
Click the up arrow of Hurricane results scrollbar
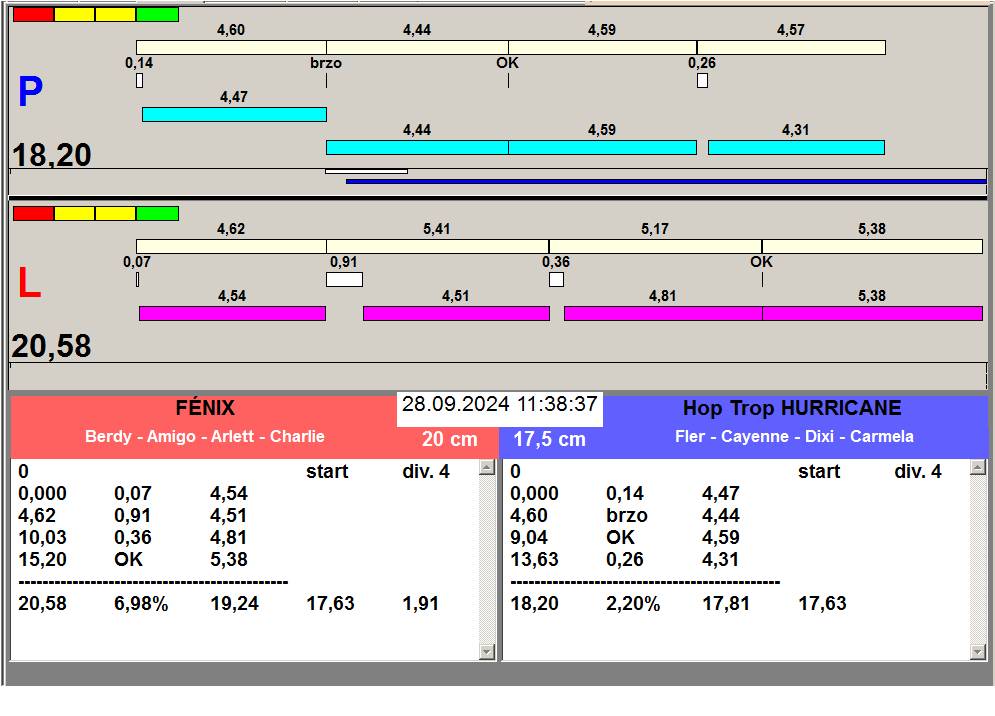click(978, 468)
